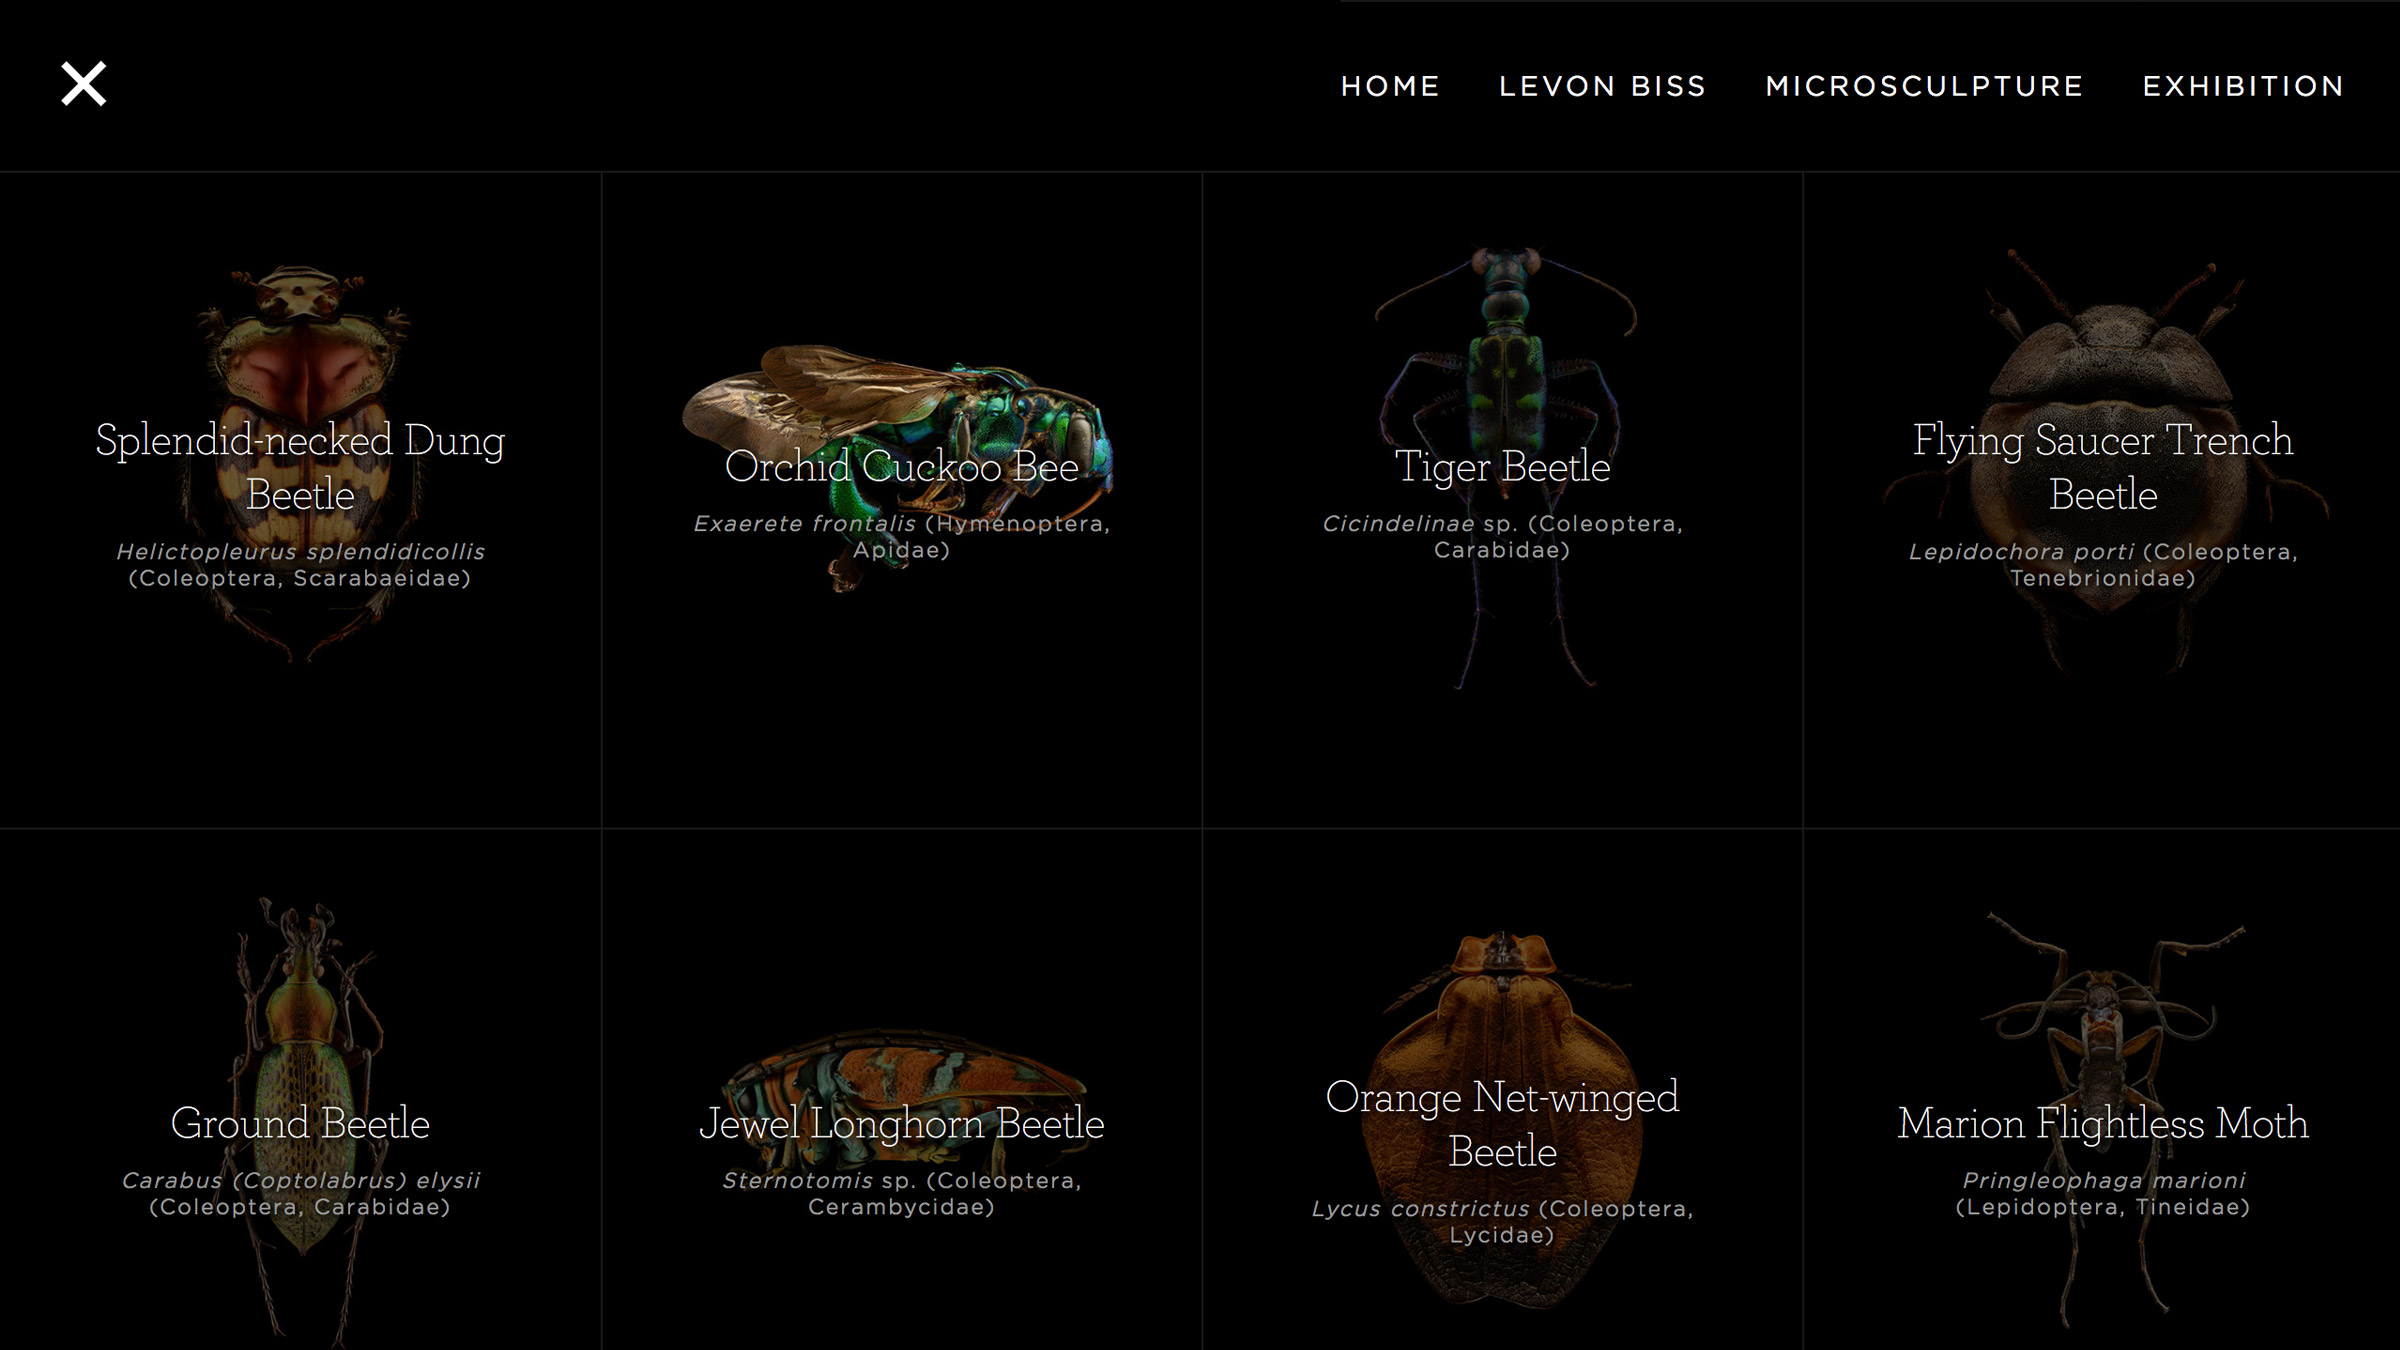Go to the HOME page
This screenshot has height=1350, width=2400.
[1390, 87]
